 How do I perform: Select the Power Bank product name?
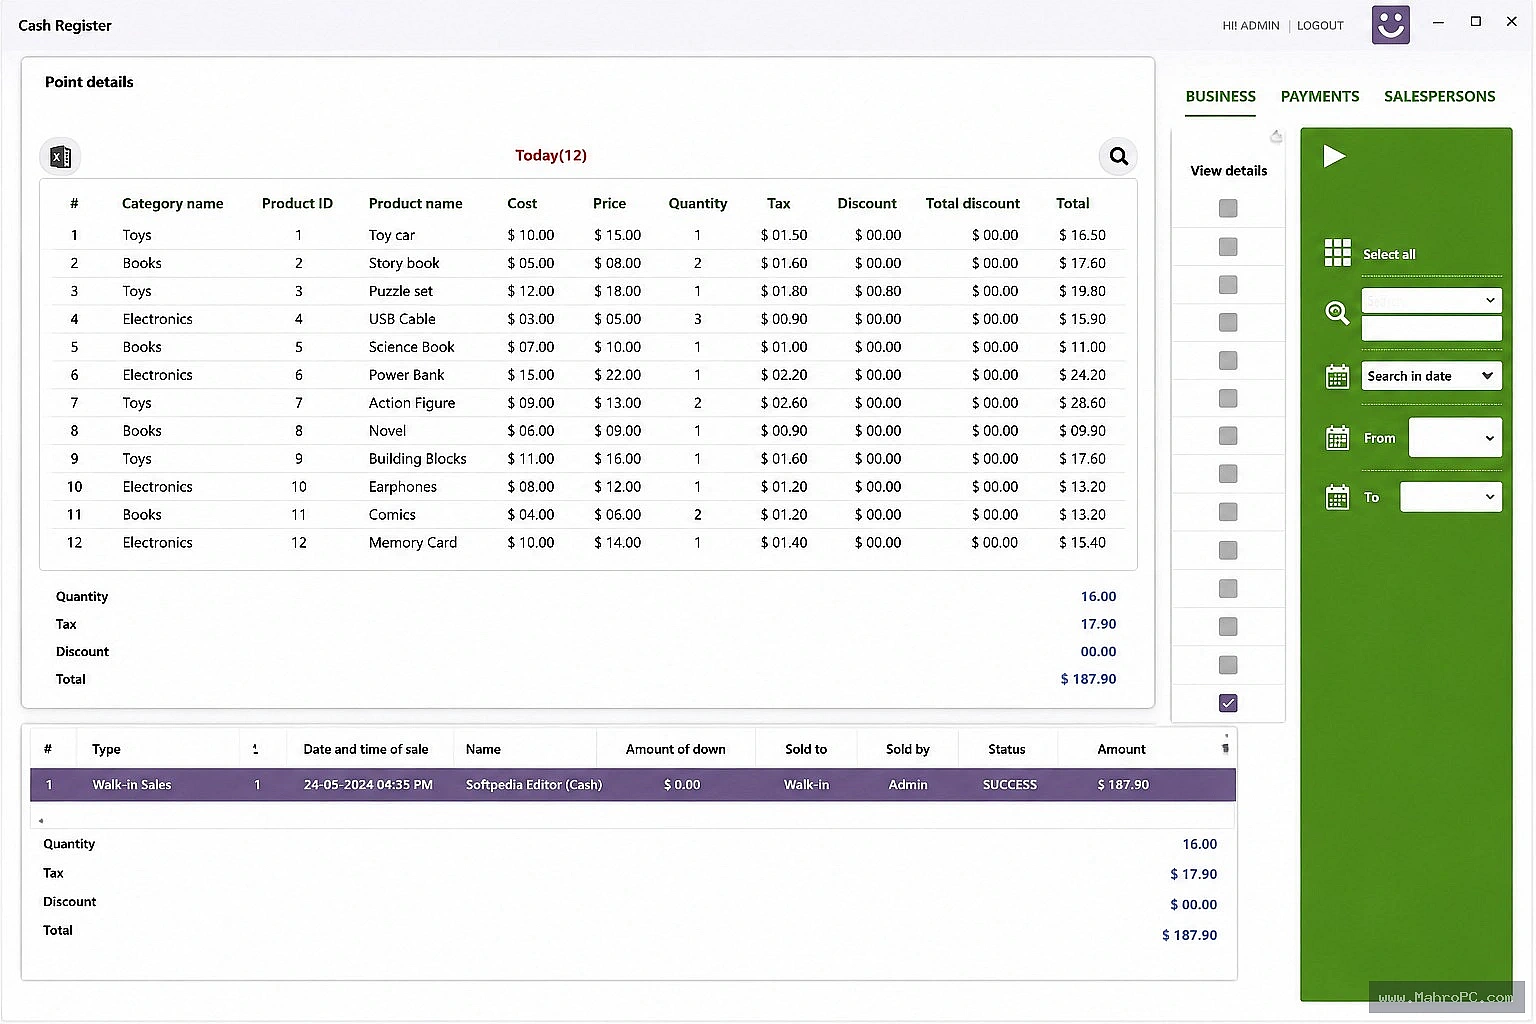tap(406, 375)
